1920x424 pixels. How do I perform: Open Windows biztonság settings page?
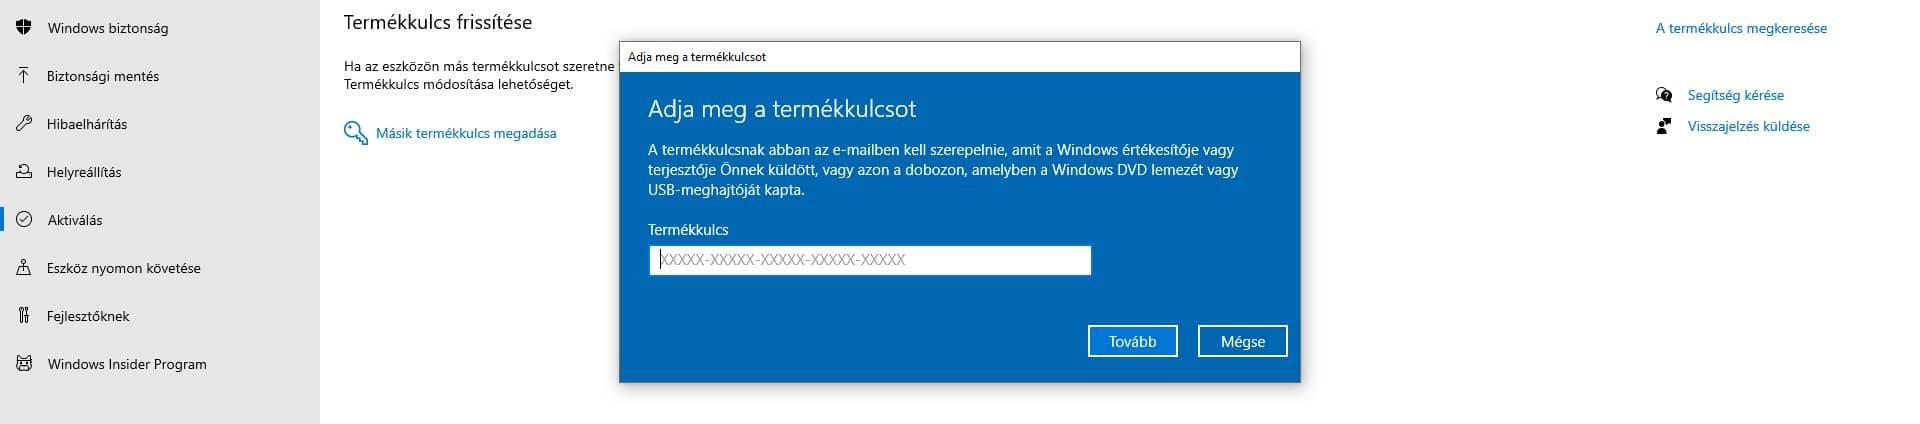pyautogui.click(x=108, y=28)
